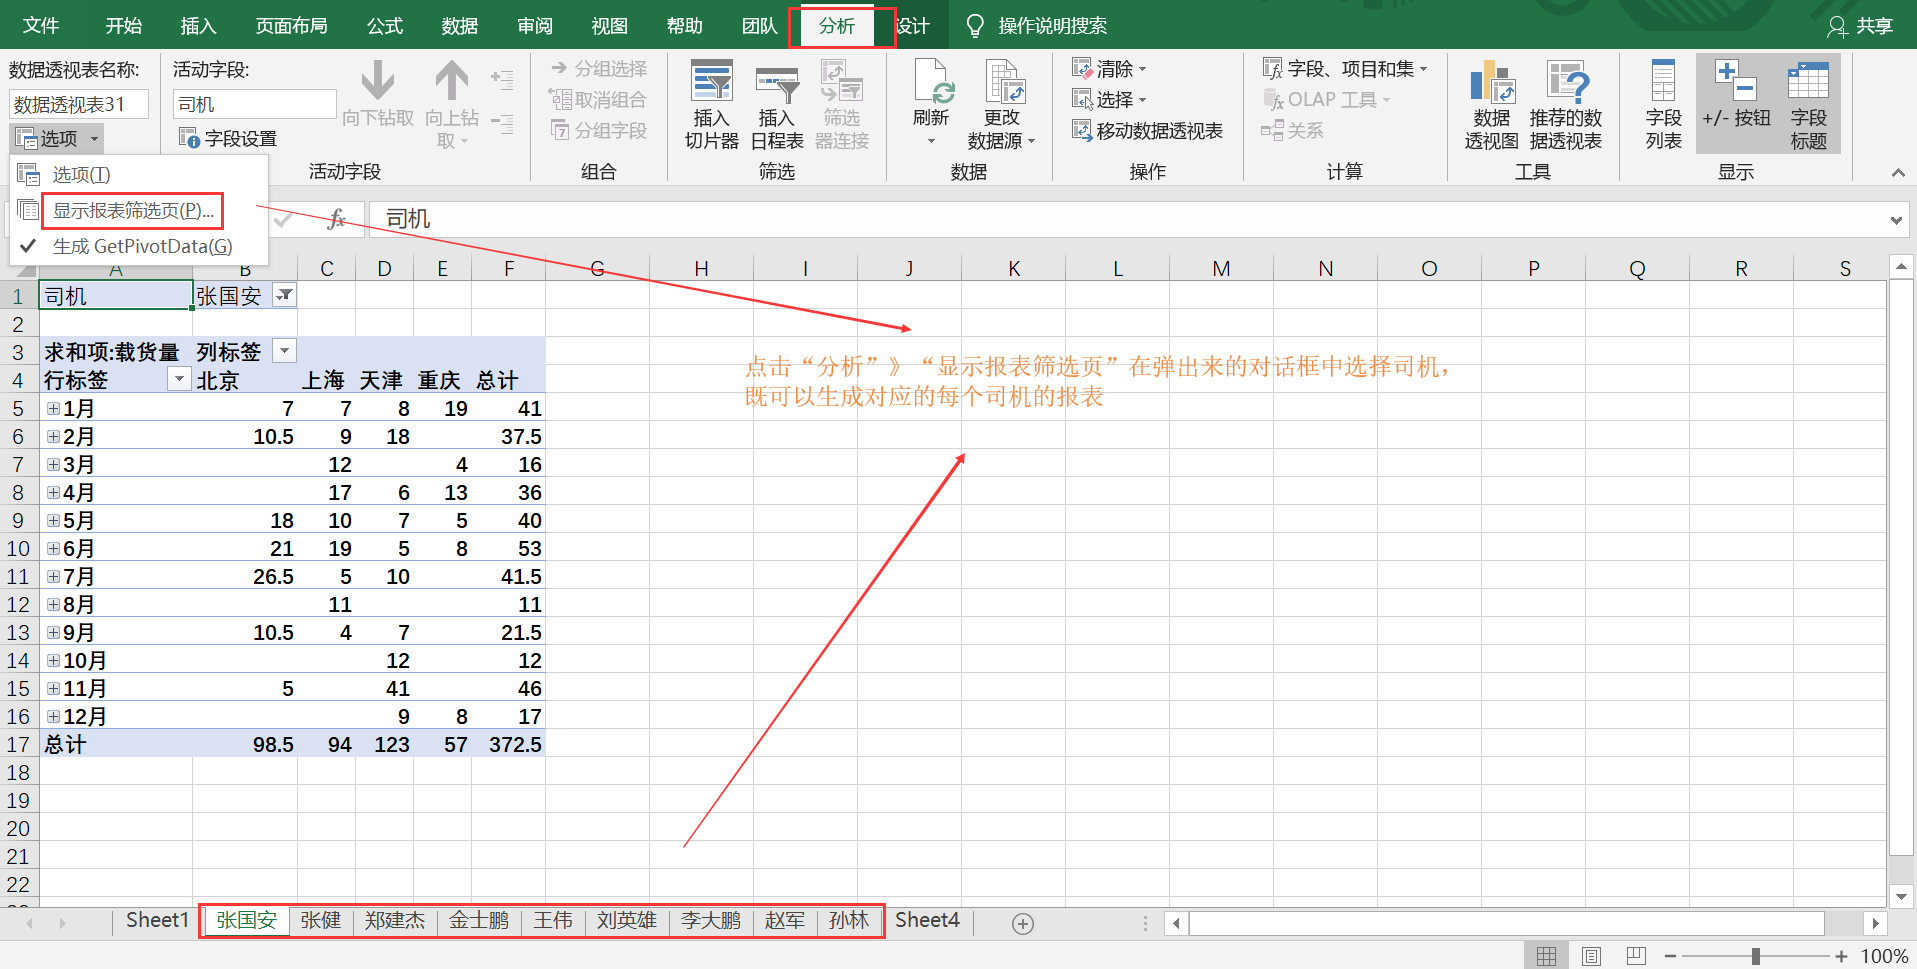The width and height of the screenshot is (1917, 969).
Task: Open the 张国安 filter dropdown in cell B1
Action: [x=285, y=294]
